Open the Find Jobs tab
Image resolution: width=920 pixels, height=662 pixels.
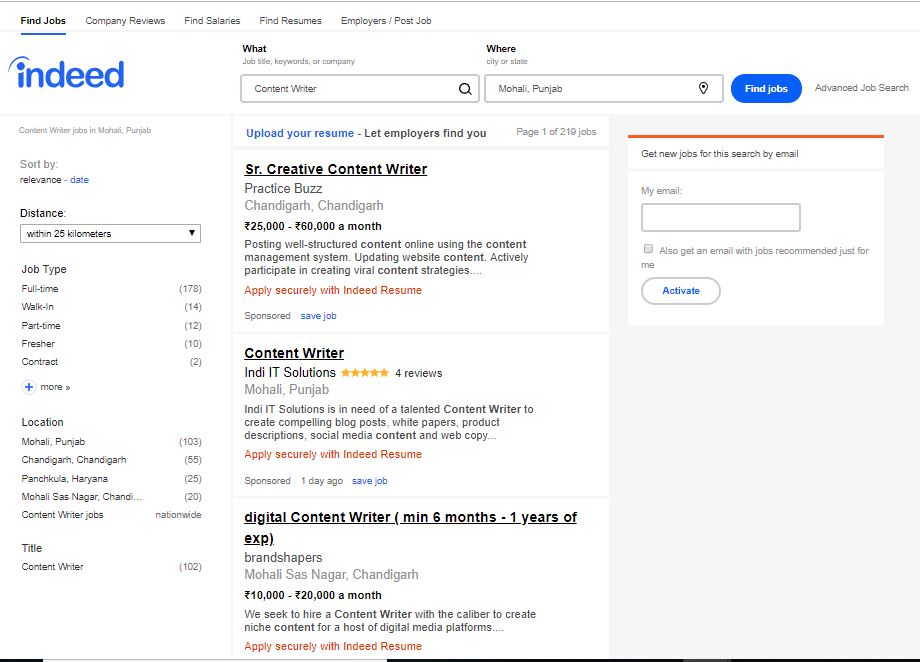point(43,21)
